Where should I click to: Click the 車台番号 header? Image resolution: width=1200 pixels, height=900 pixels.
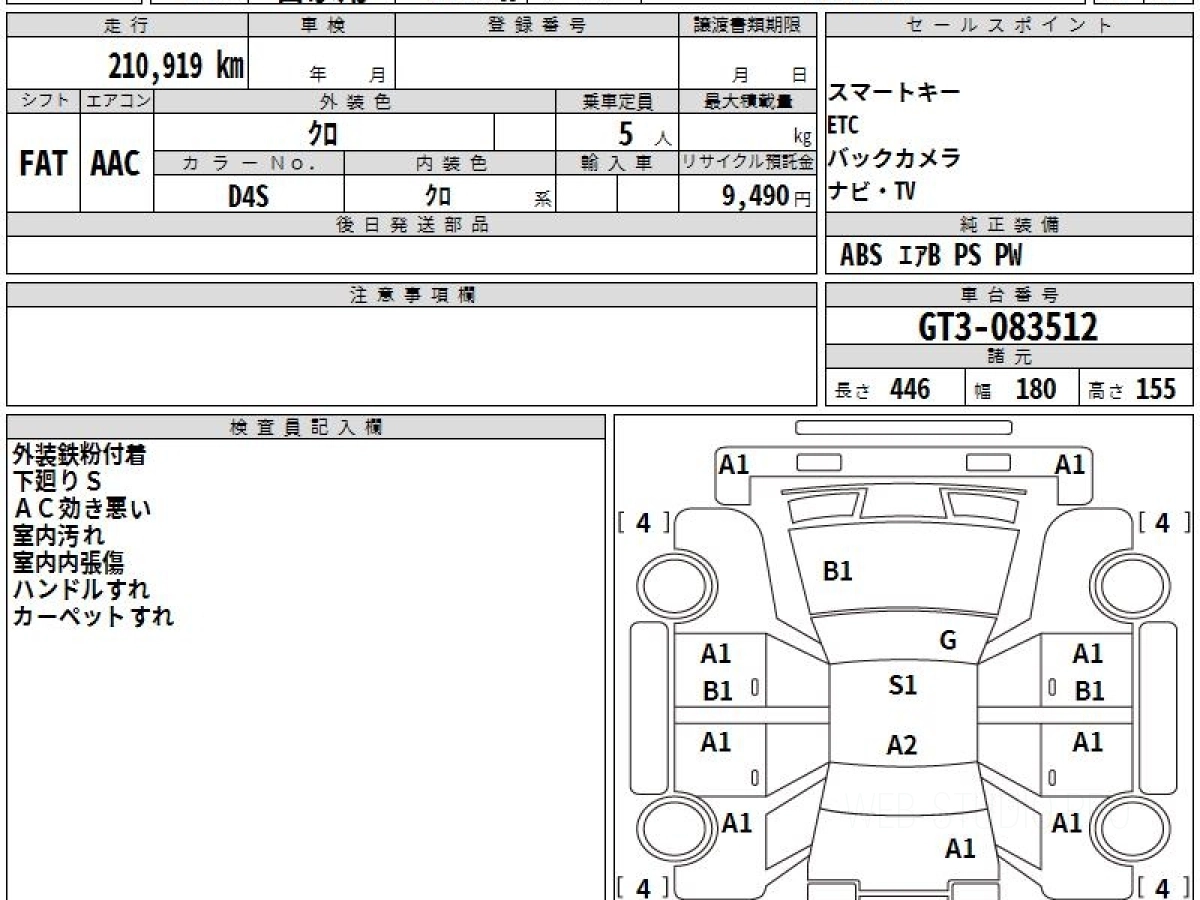tap(1009, 295)
